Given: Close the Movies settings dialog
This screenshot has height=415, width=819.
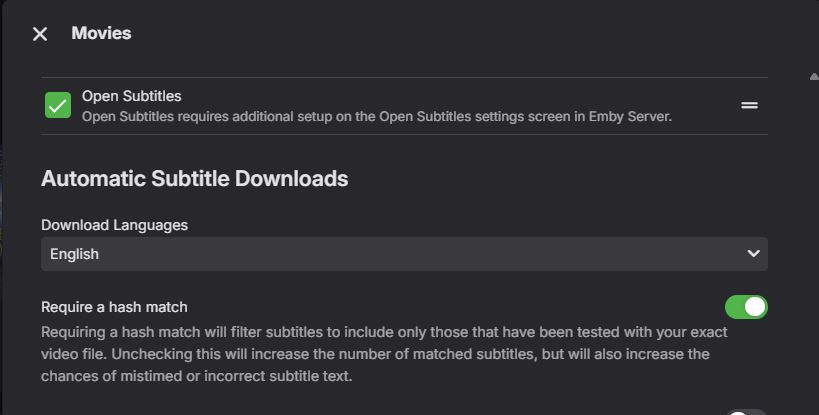Looking at the screenshot, I should click(x=40, y=34).
